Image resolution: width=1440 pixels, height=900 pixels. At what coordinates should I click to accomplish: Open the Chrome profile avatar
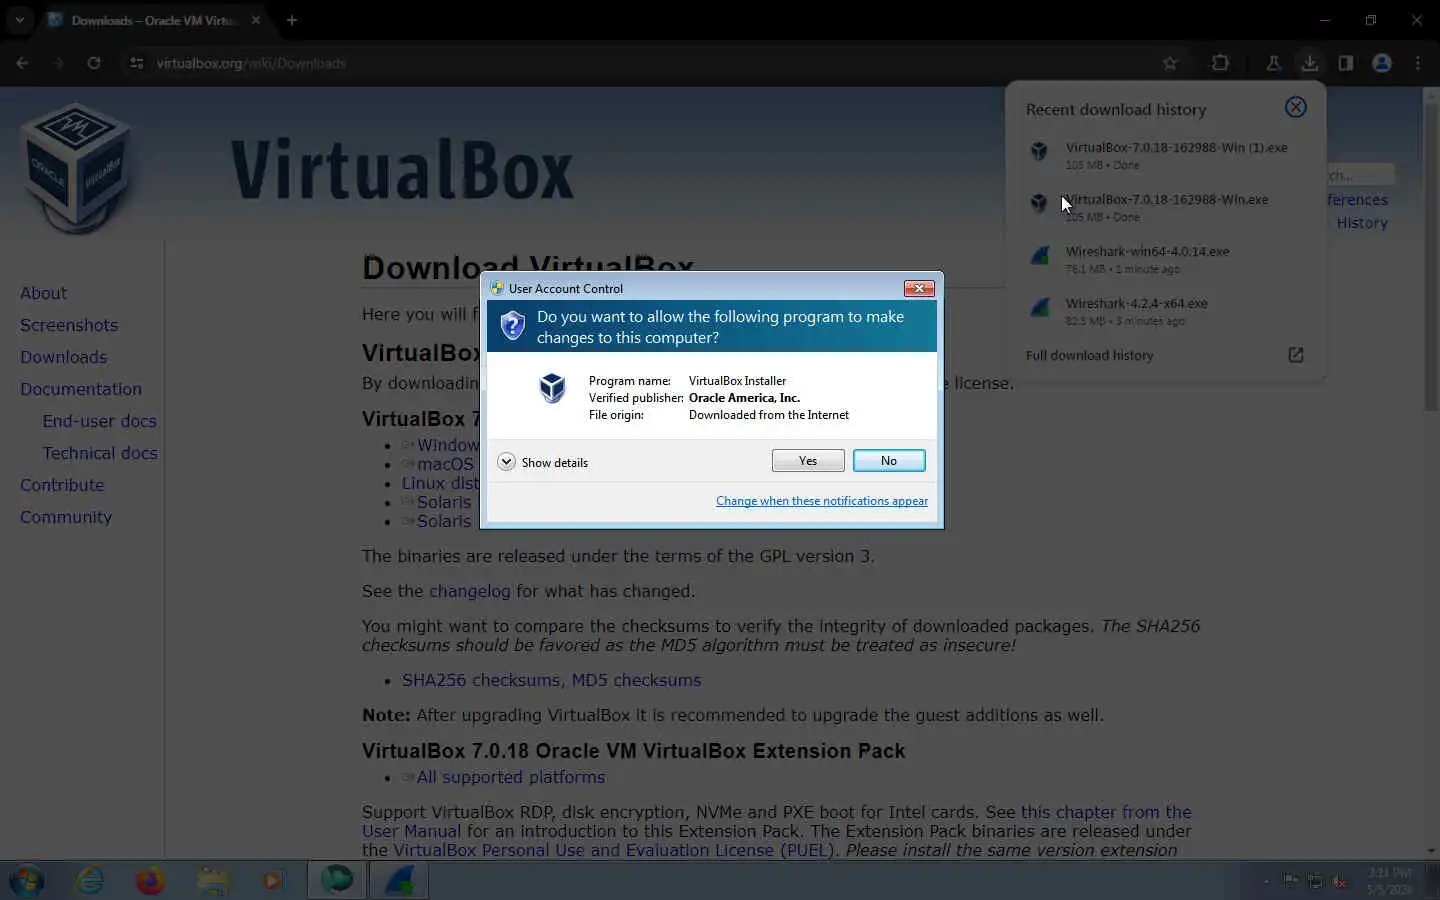[x=1382, y=63]
